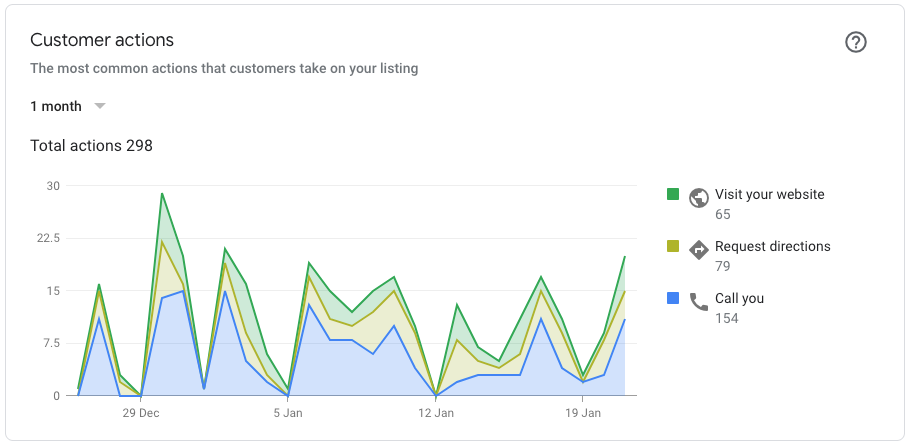
Task: Click the 7.5 y-axis value
Action: pyautogui.click(x=51, y=343)
